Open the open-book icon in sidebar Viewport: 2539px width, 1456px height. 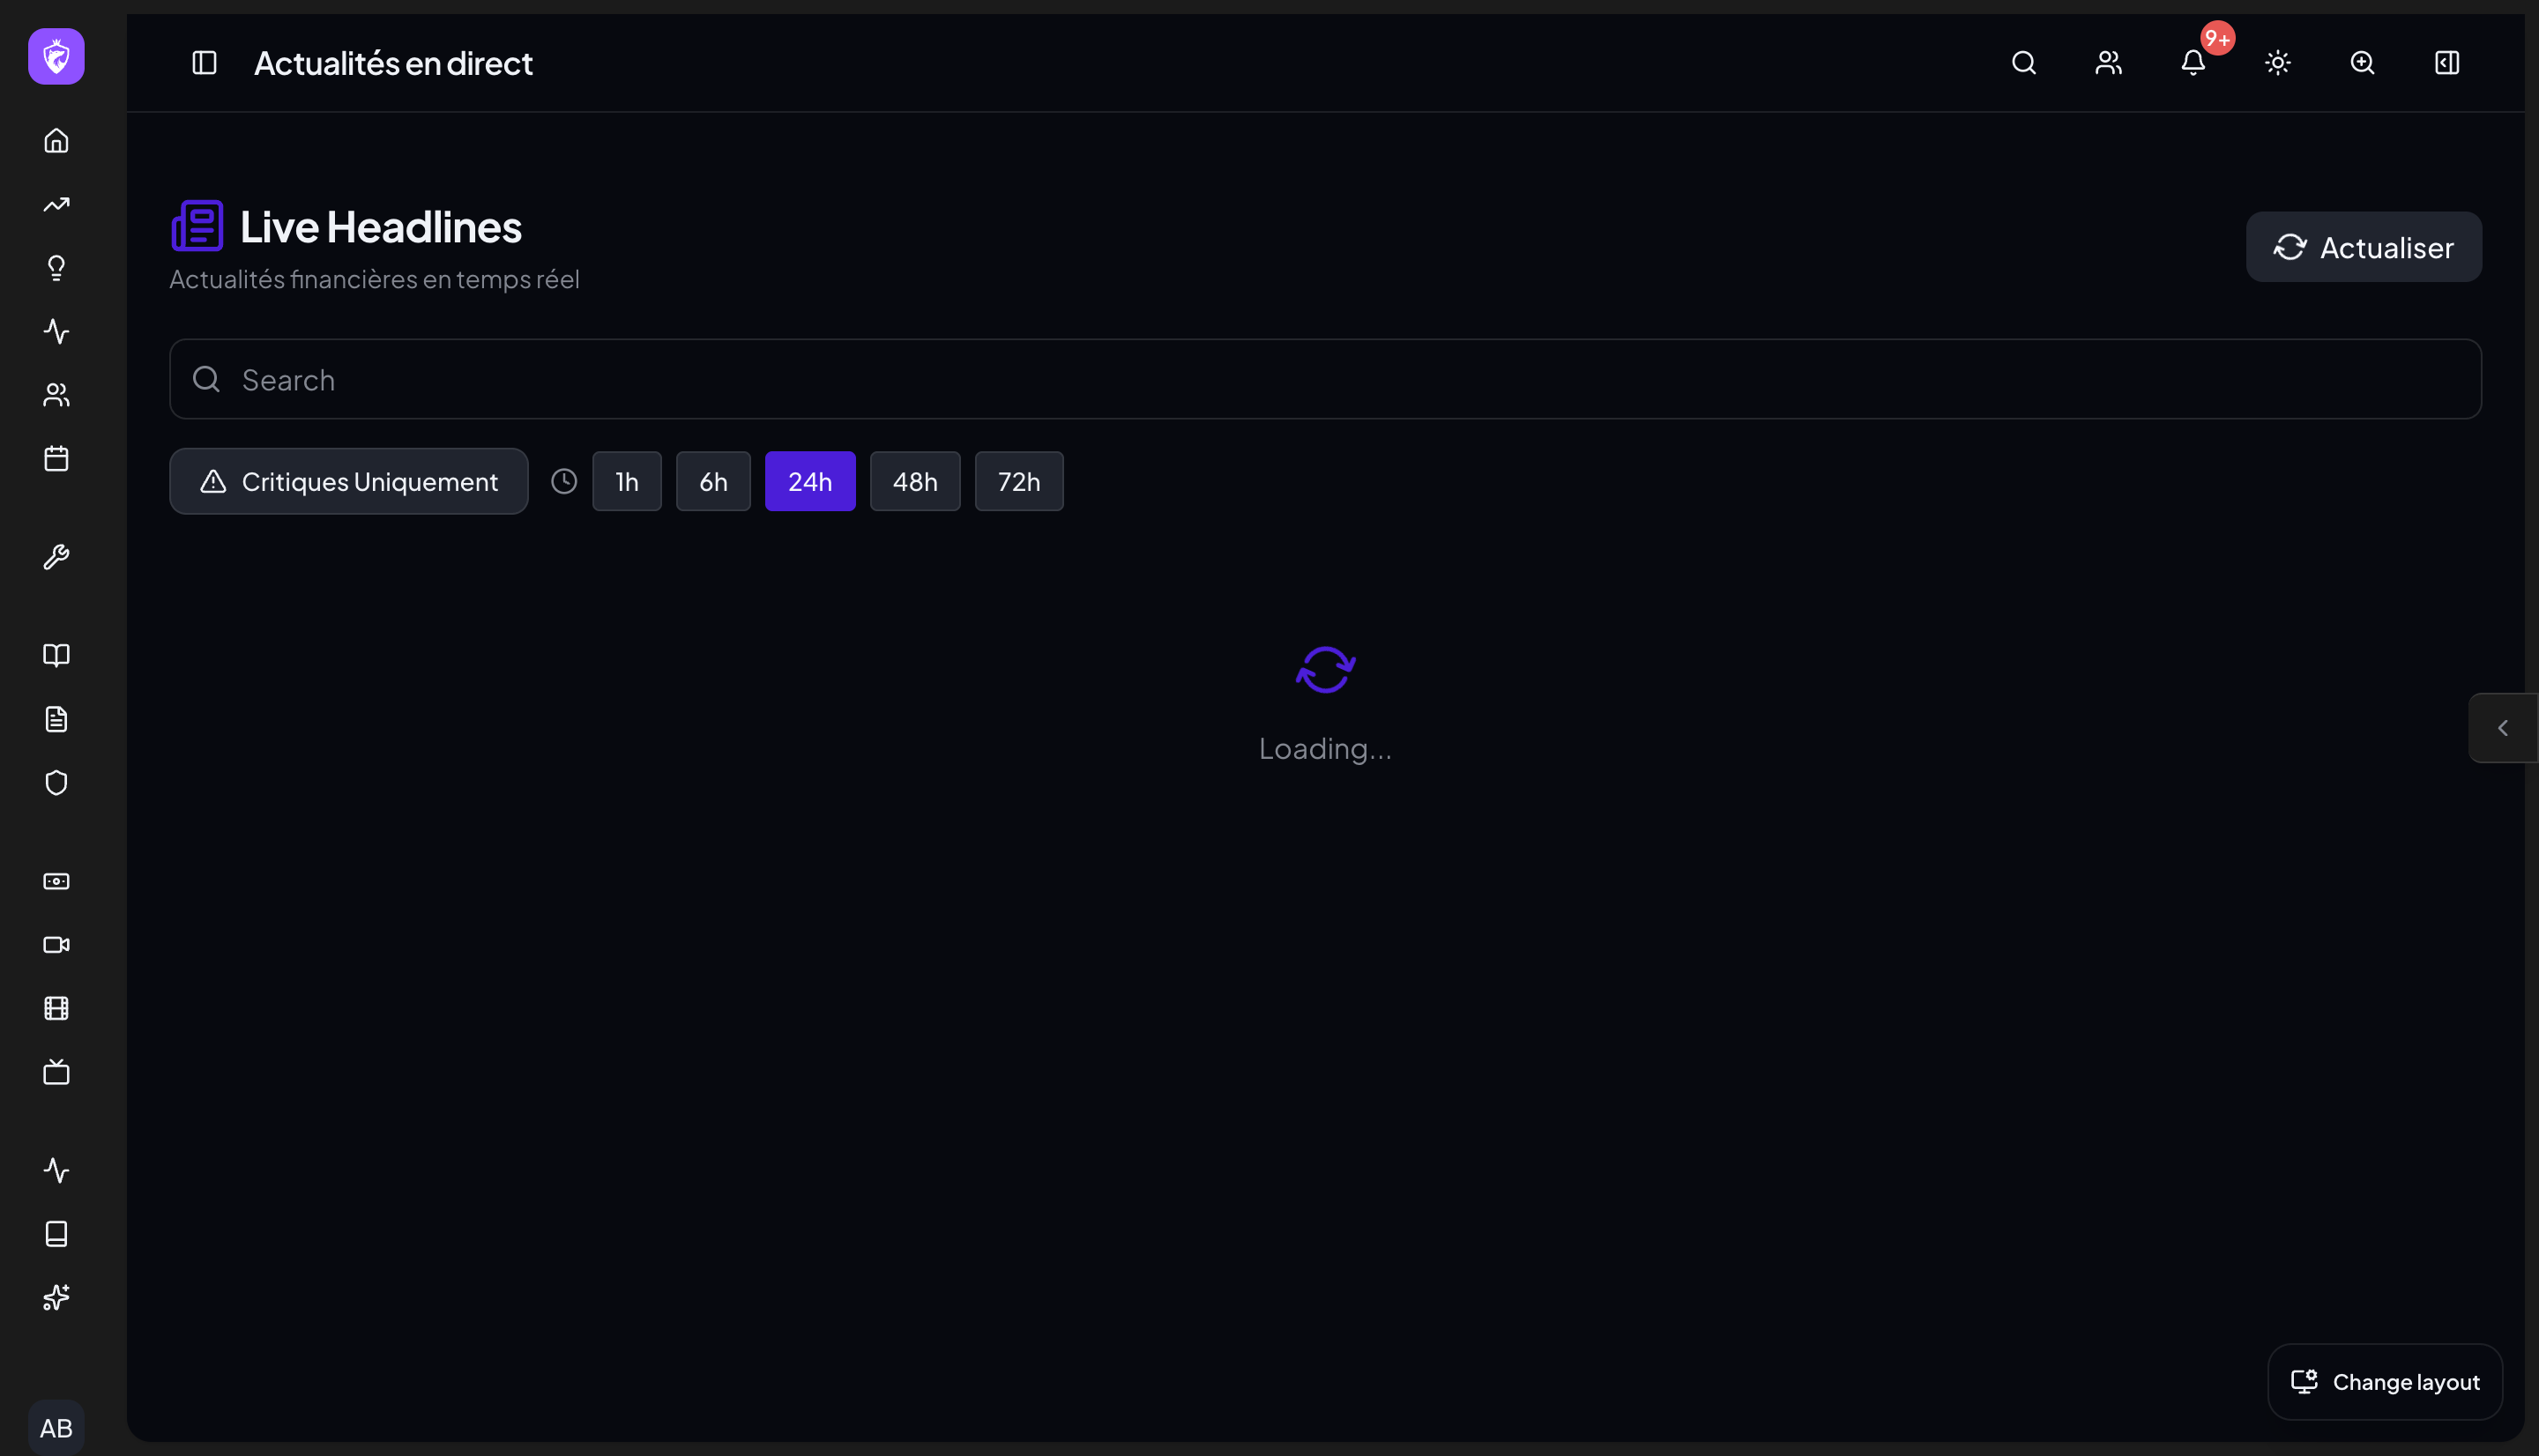click(x=56, y=655)
